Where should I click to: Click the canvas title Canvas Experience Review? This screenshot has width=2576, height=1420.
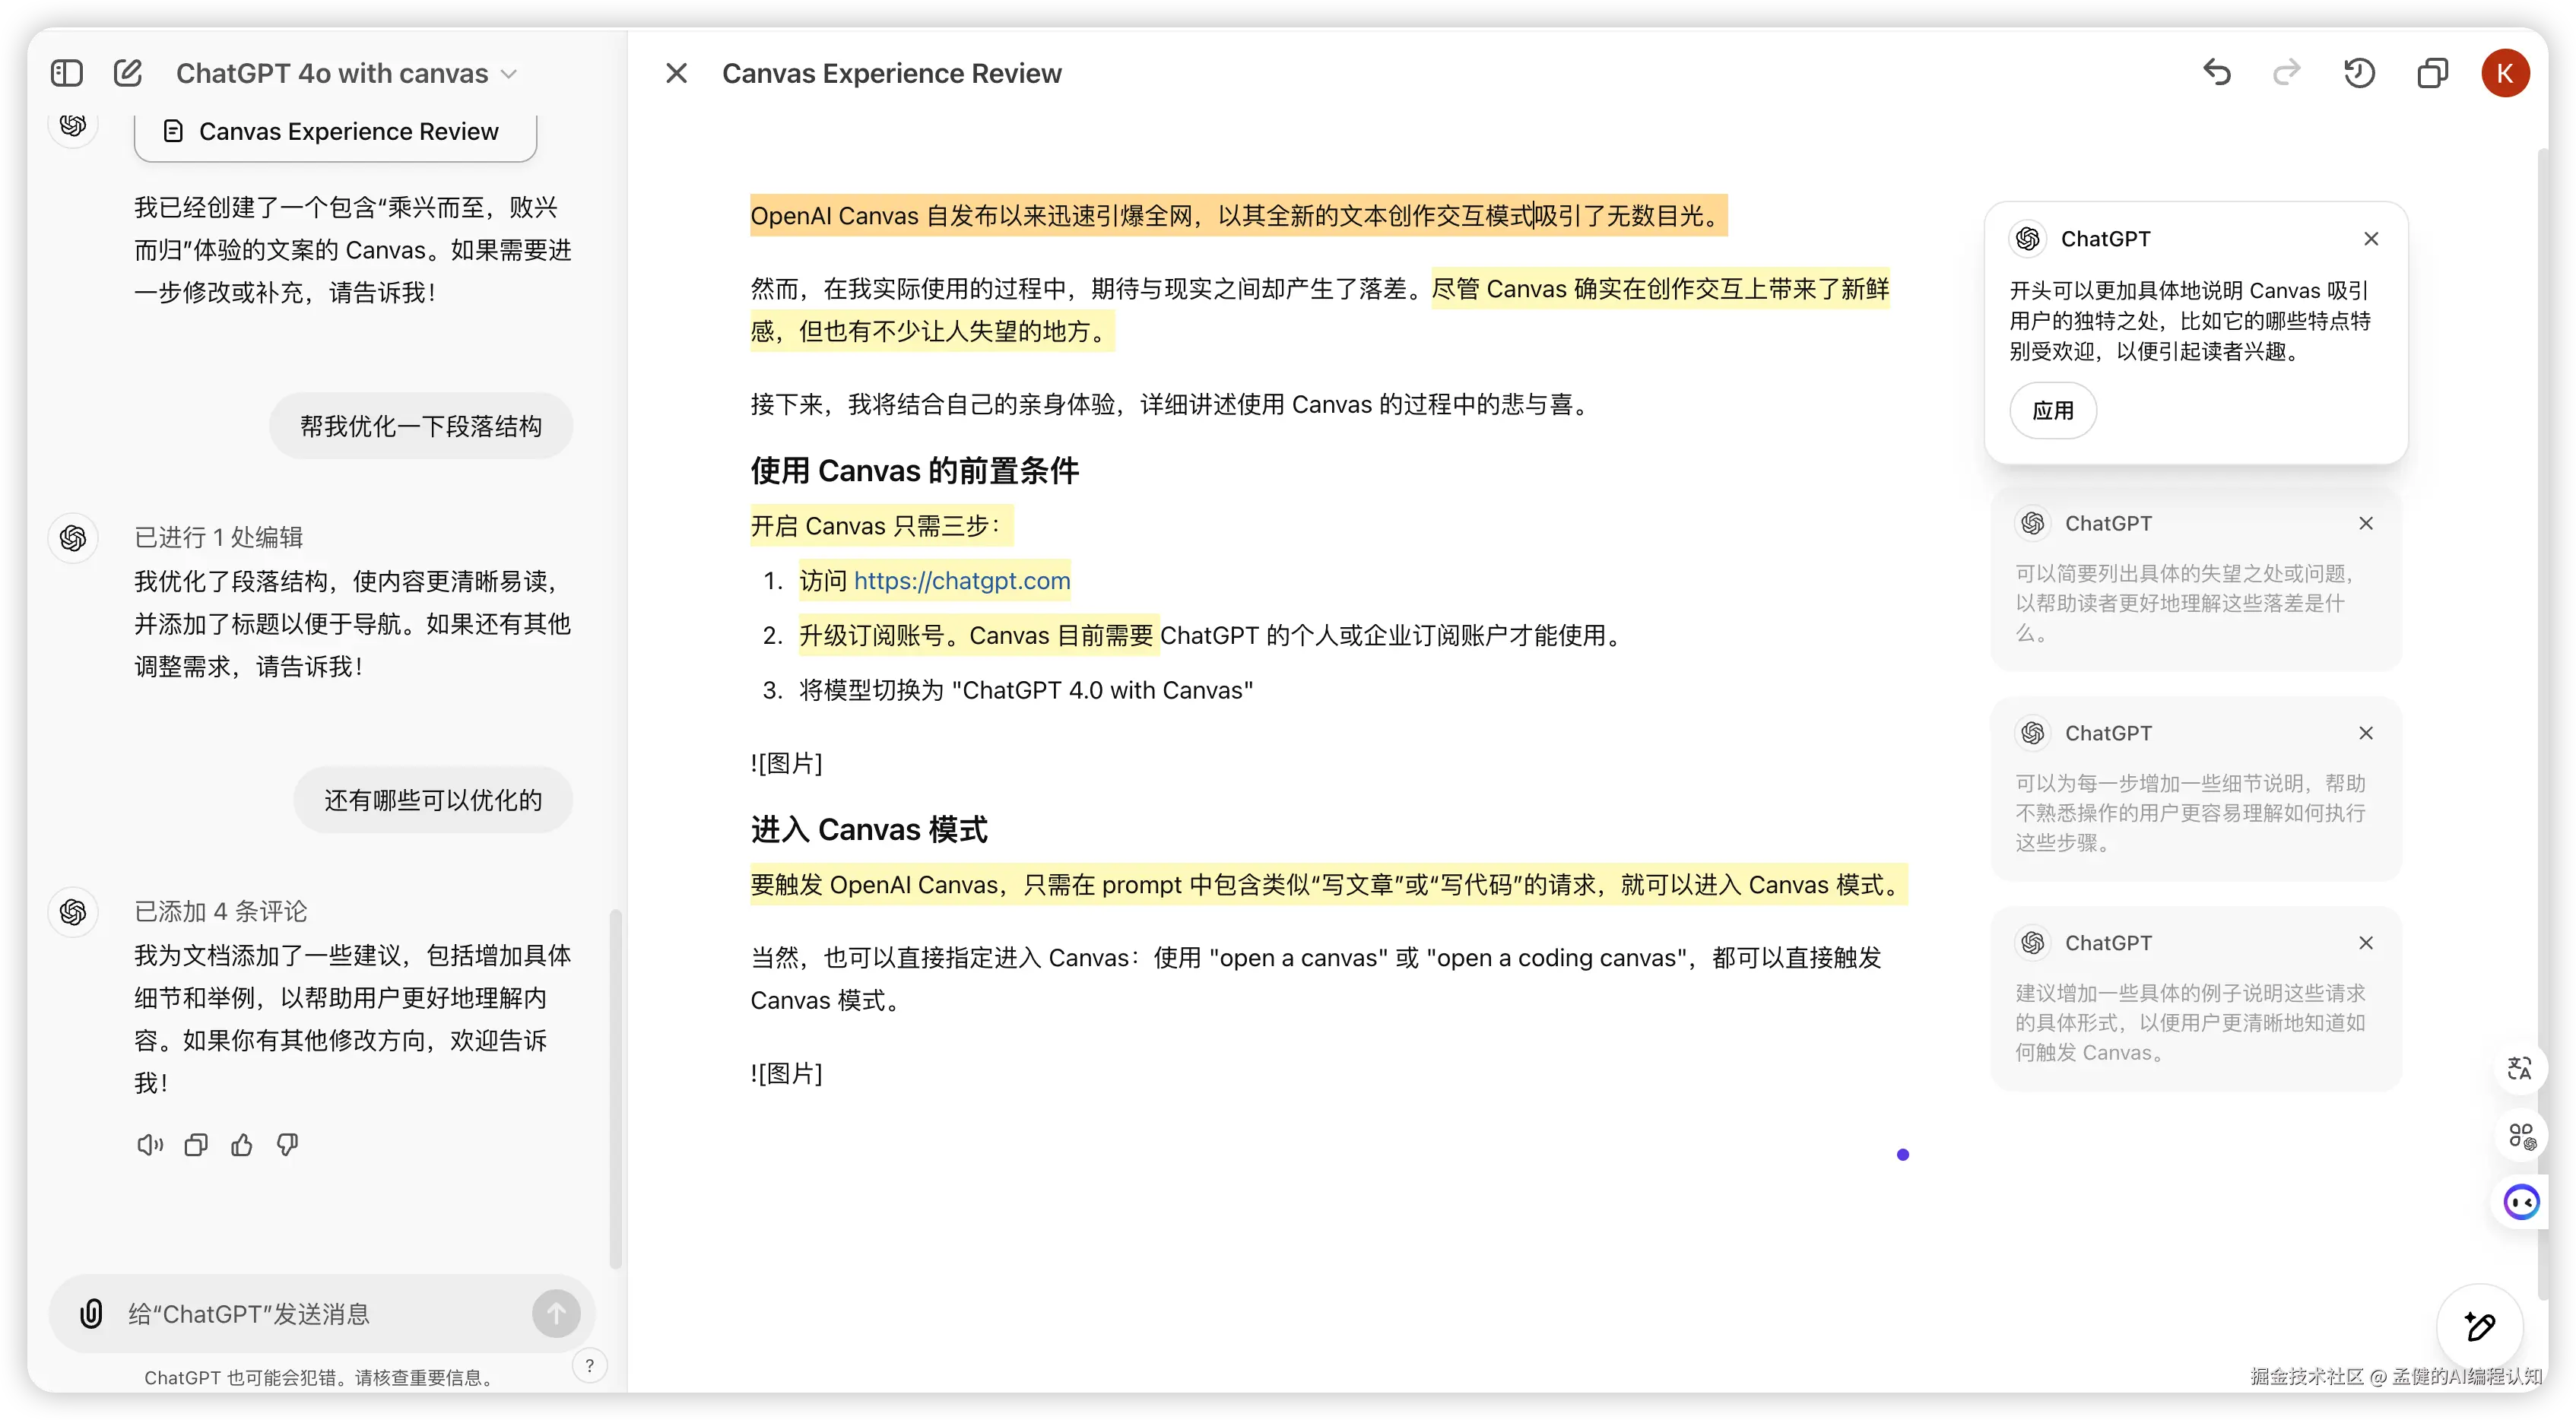[891, 73]
